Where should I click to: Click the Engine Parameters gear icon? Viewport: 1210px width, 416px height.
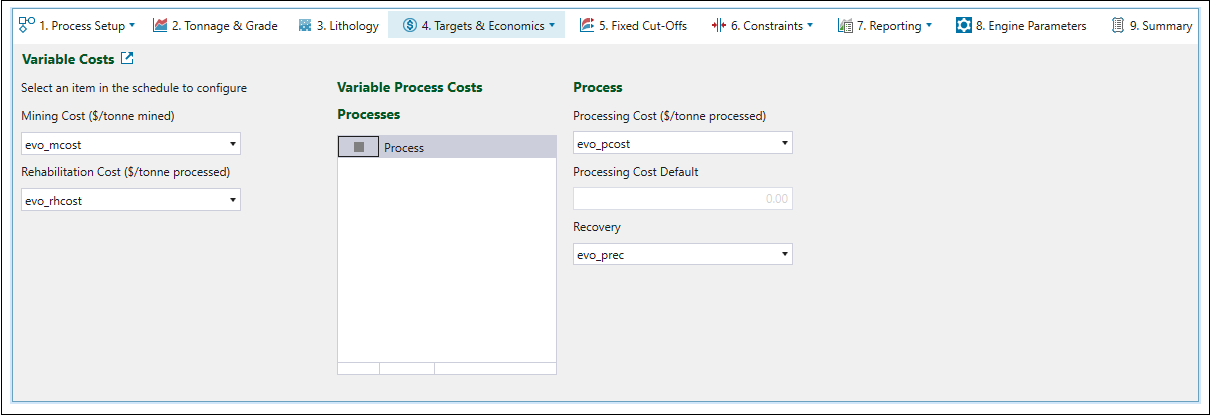pyautogui.click(x=963, y=25)
